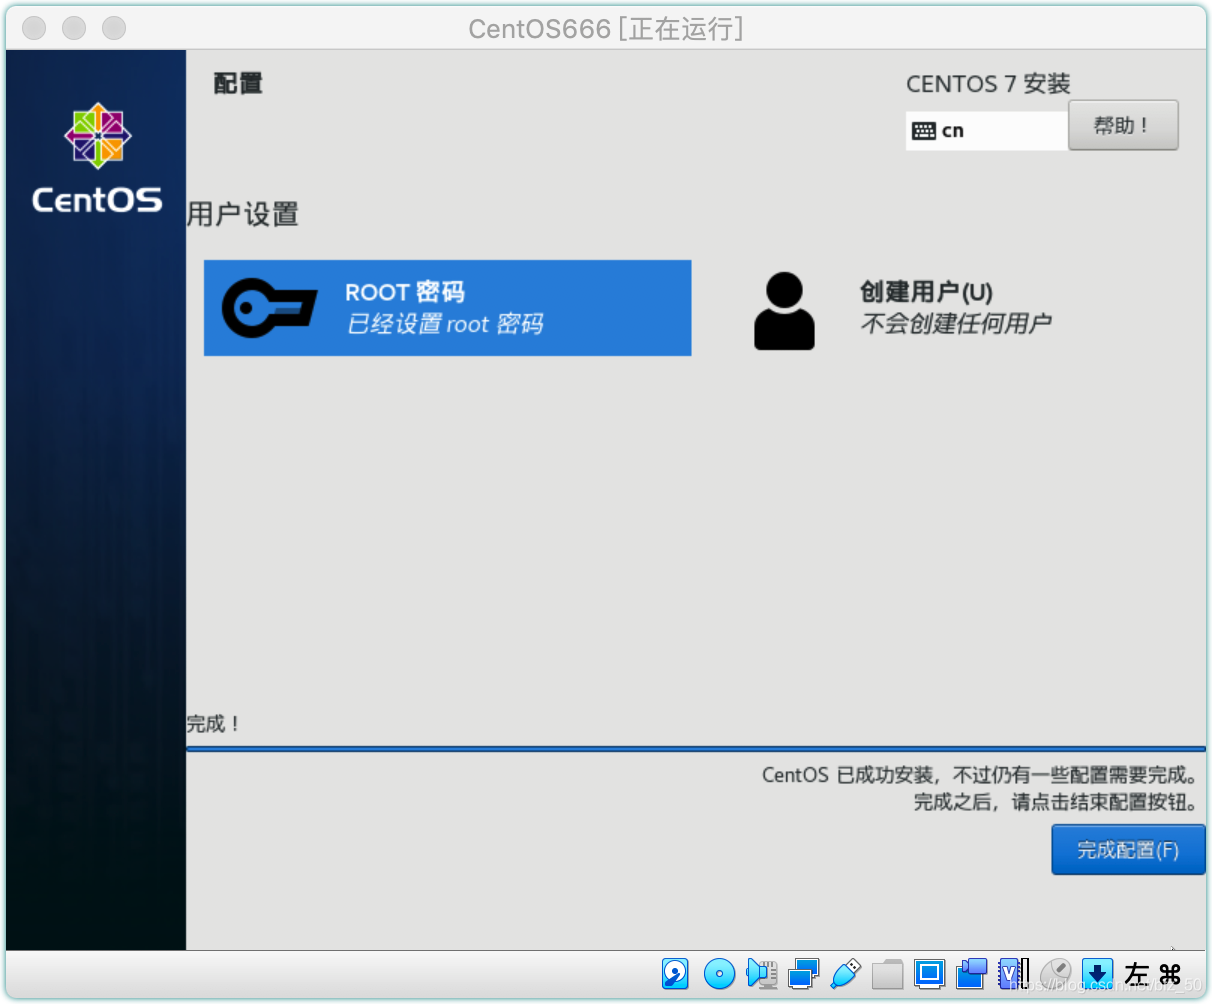Click the CENTOS 7 安装 label
Viewport: 1212px width, 1004px height.
click(988, 84)
